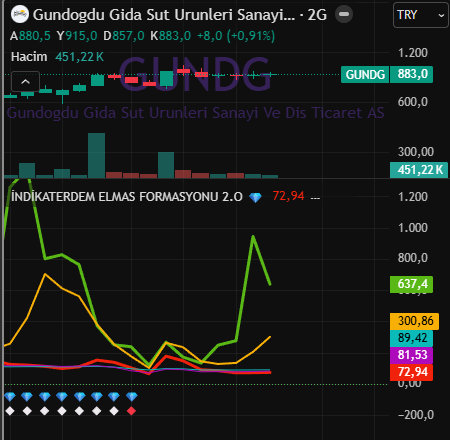This screenshot has width=450, height=440.
Task: Open the TRY currency dropdown
Action: (x=421, y=15)
